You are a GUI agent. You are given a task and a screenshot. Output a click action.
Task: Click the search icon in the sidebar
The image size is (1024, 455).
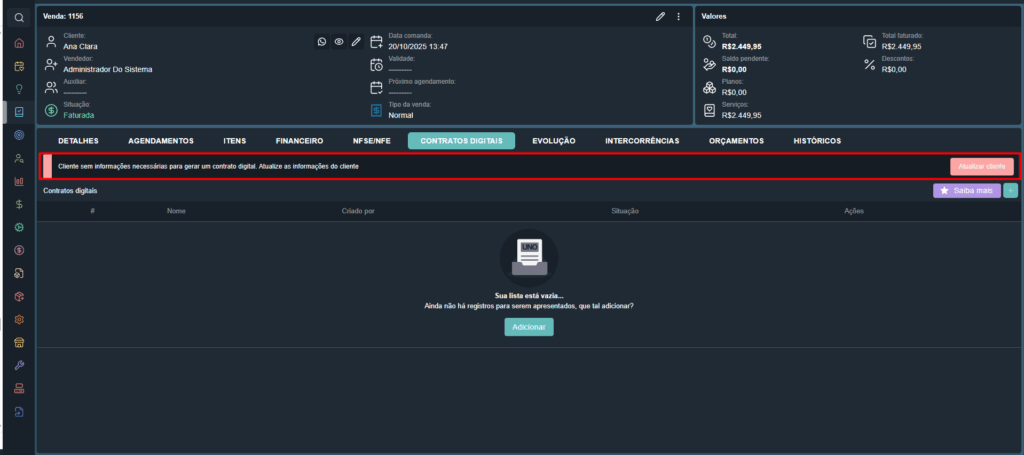click(x=19, y=18)
